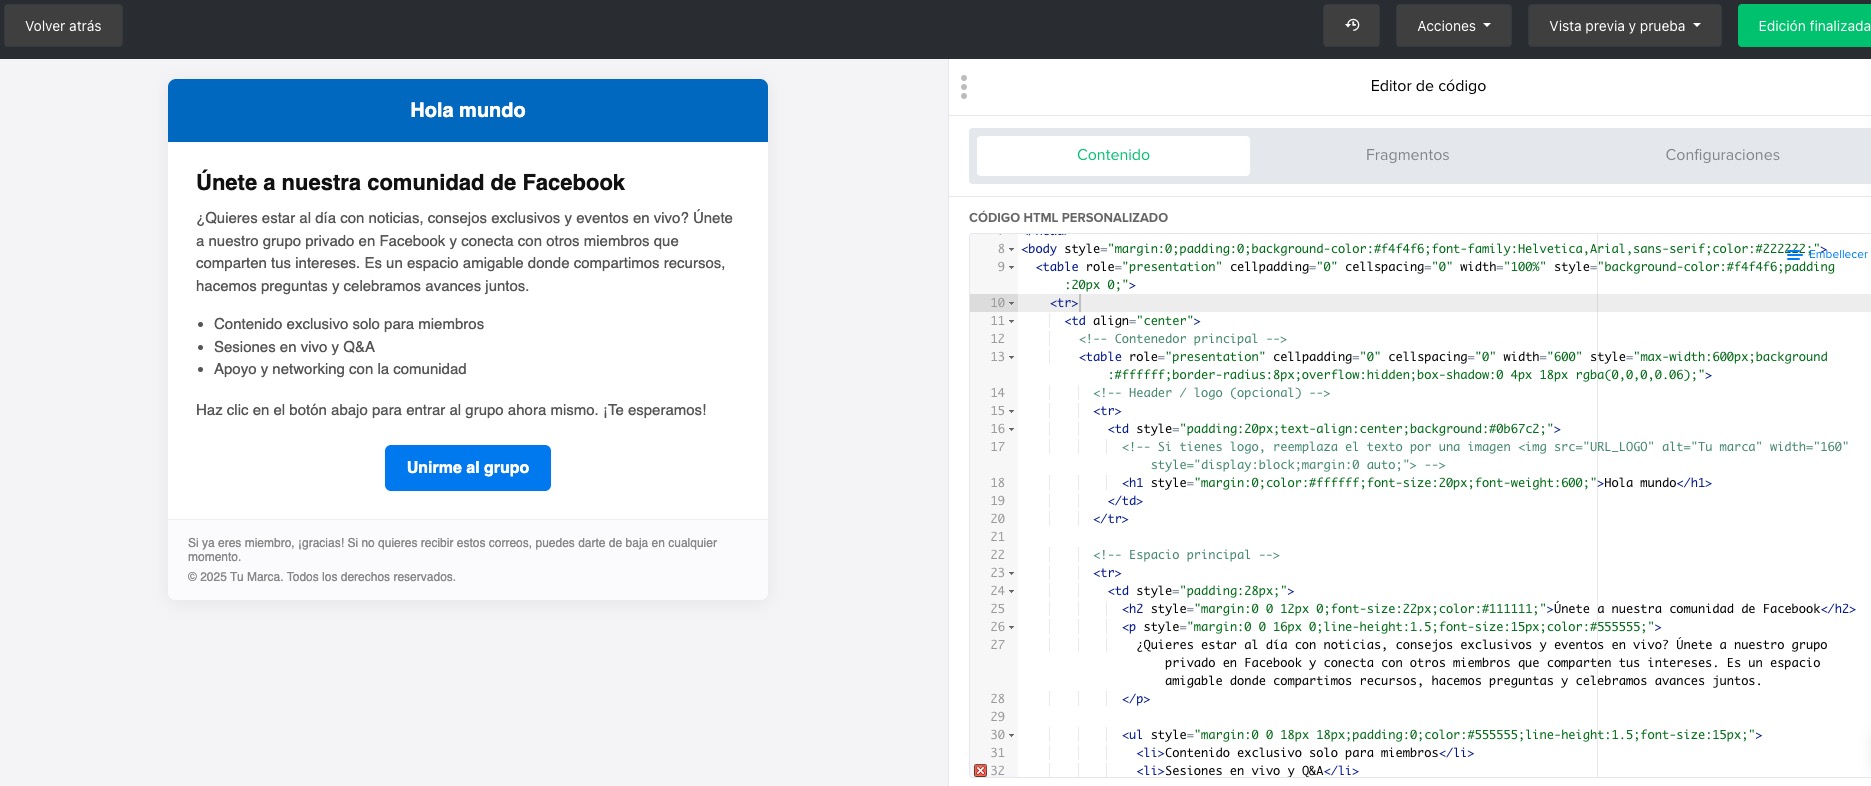Click the Edición finalizada button
Screen dimensions: 1871x786
point(1806,26)
